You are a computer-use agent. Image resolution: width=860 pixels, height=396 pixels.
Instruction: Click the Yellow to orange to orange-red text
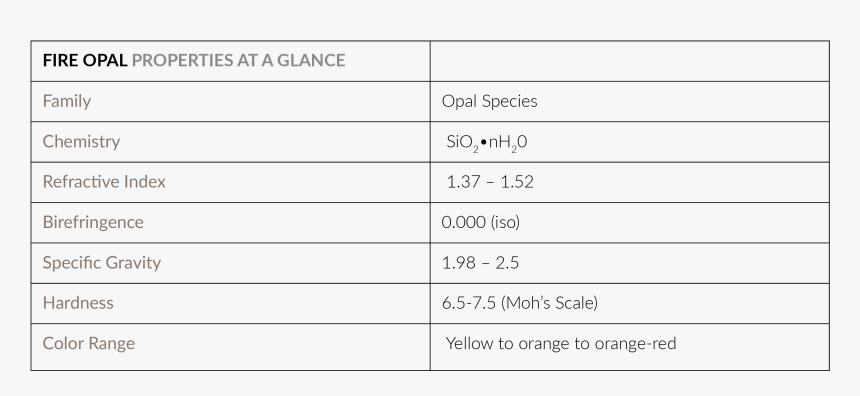tap(561, 344)
